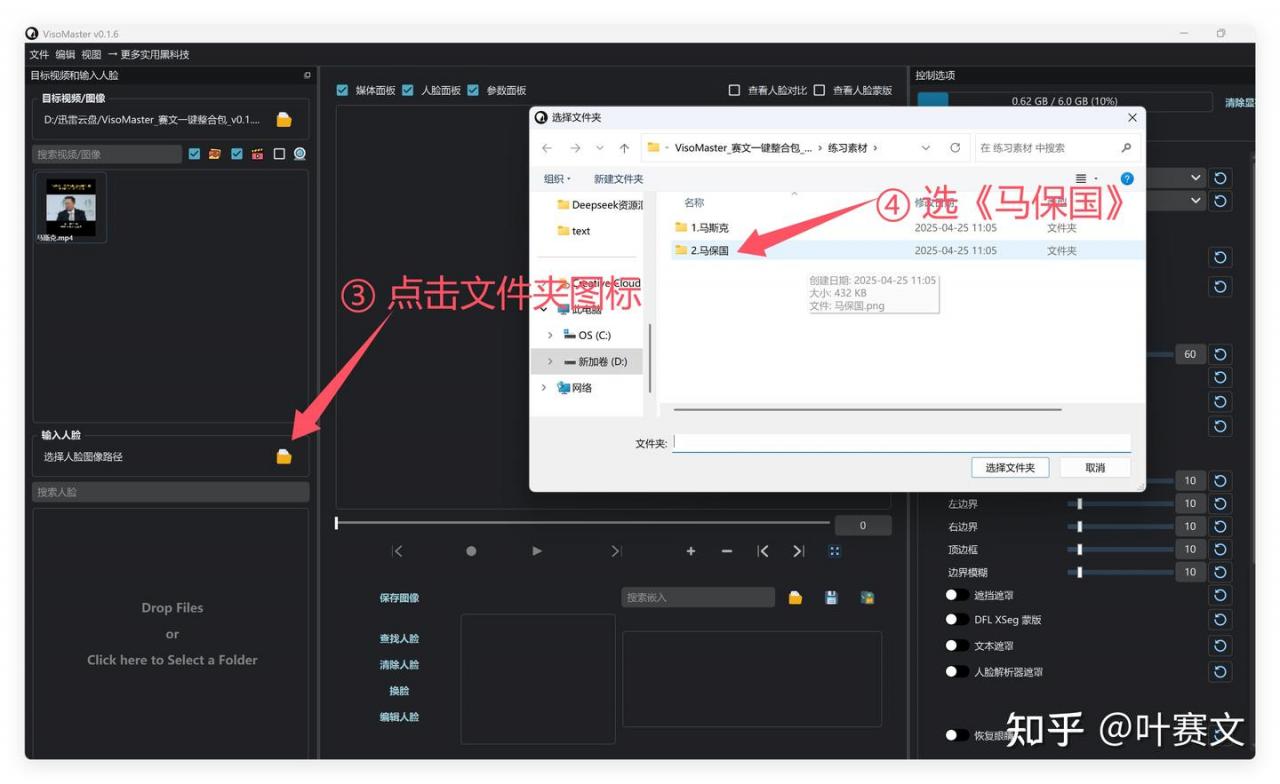1280x784 pixels.
Task: Click the 查找人脸 button
Action: coord(399,639)
